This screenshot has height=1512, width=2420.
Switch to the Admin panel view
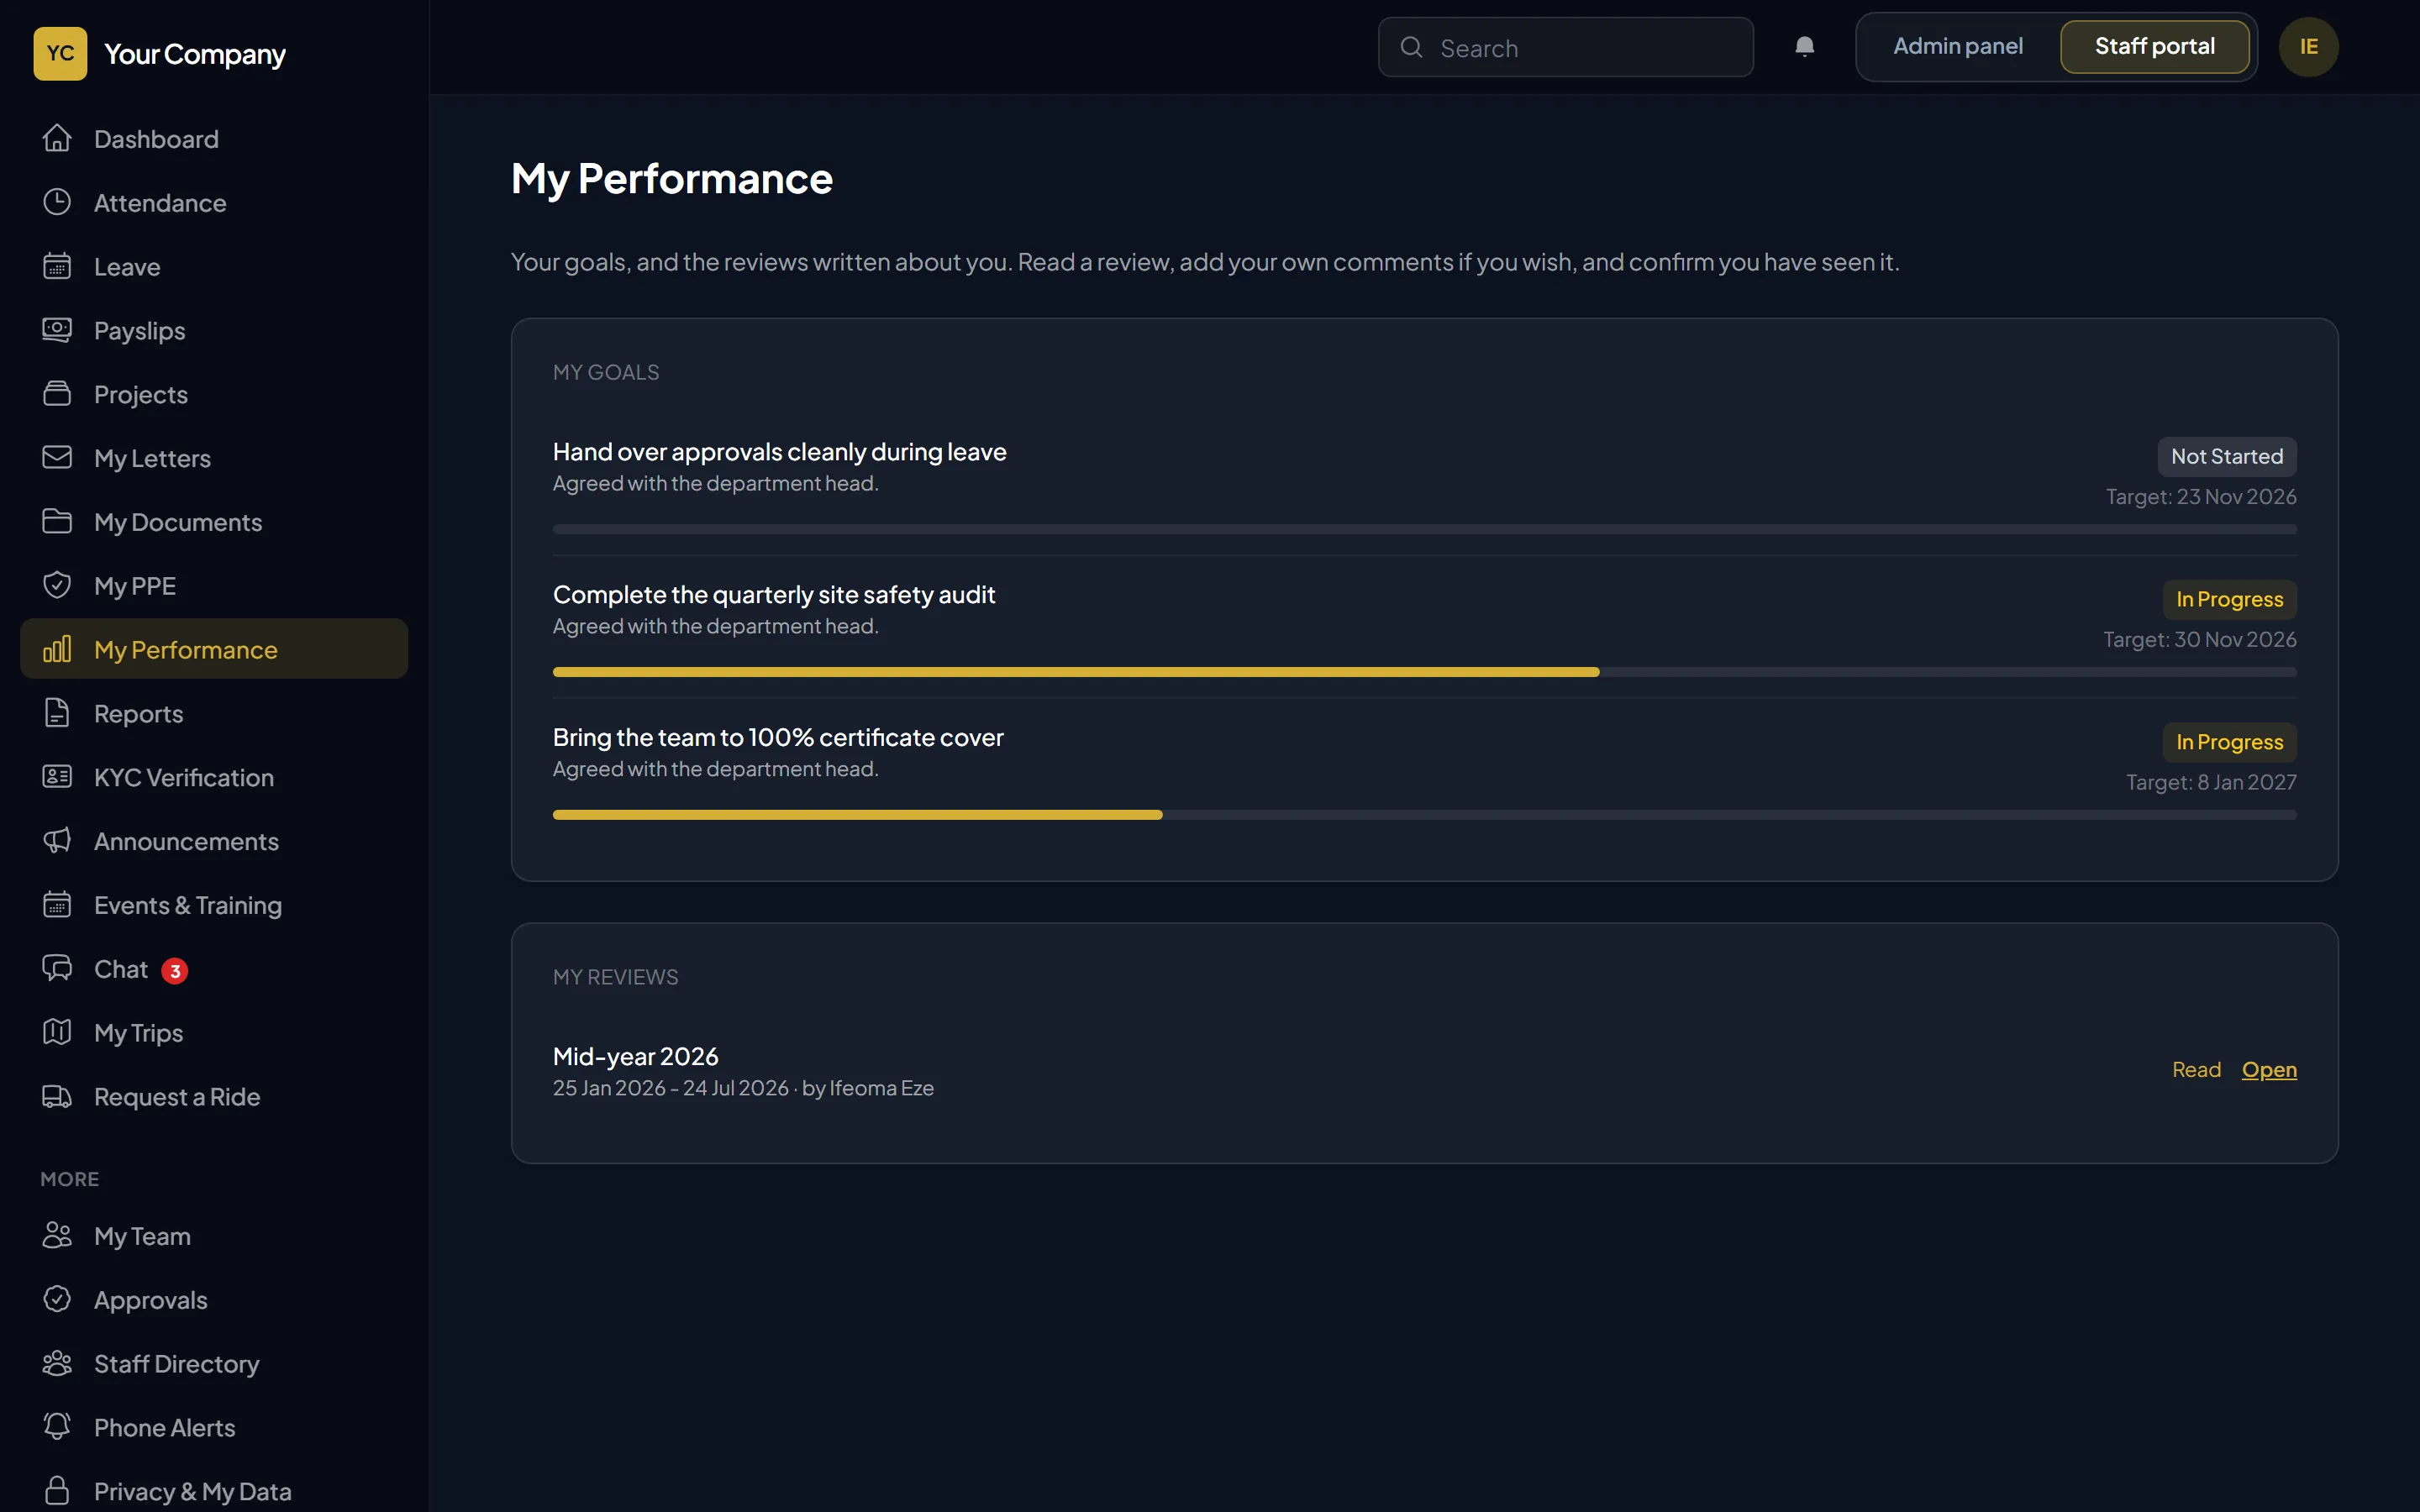tap(1957, 47)
